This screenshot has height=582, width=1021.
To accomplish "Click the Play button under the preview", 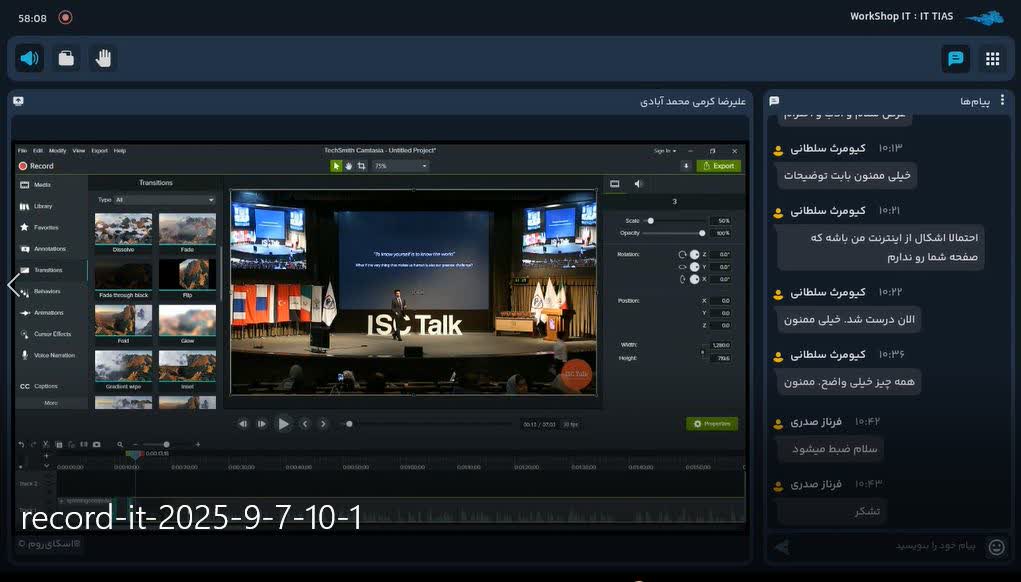I will click(x=284, y=424).
